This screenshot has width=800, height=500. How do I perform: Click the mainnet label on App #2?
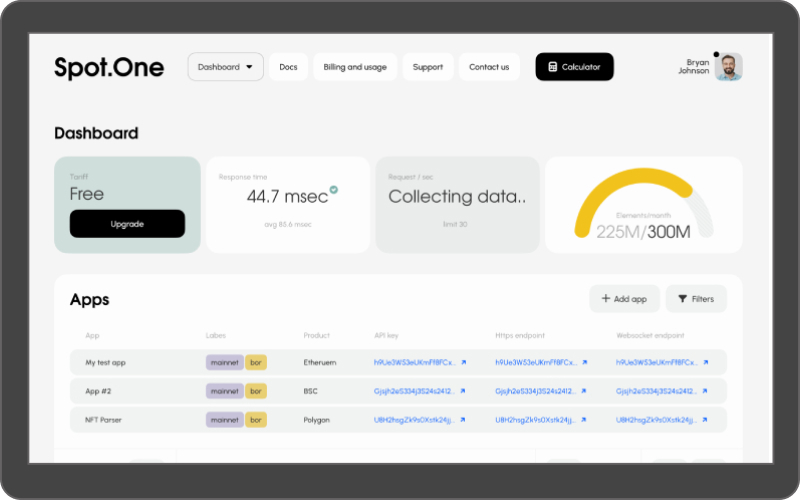click(224, 391)
